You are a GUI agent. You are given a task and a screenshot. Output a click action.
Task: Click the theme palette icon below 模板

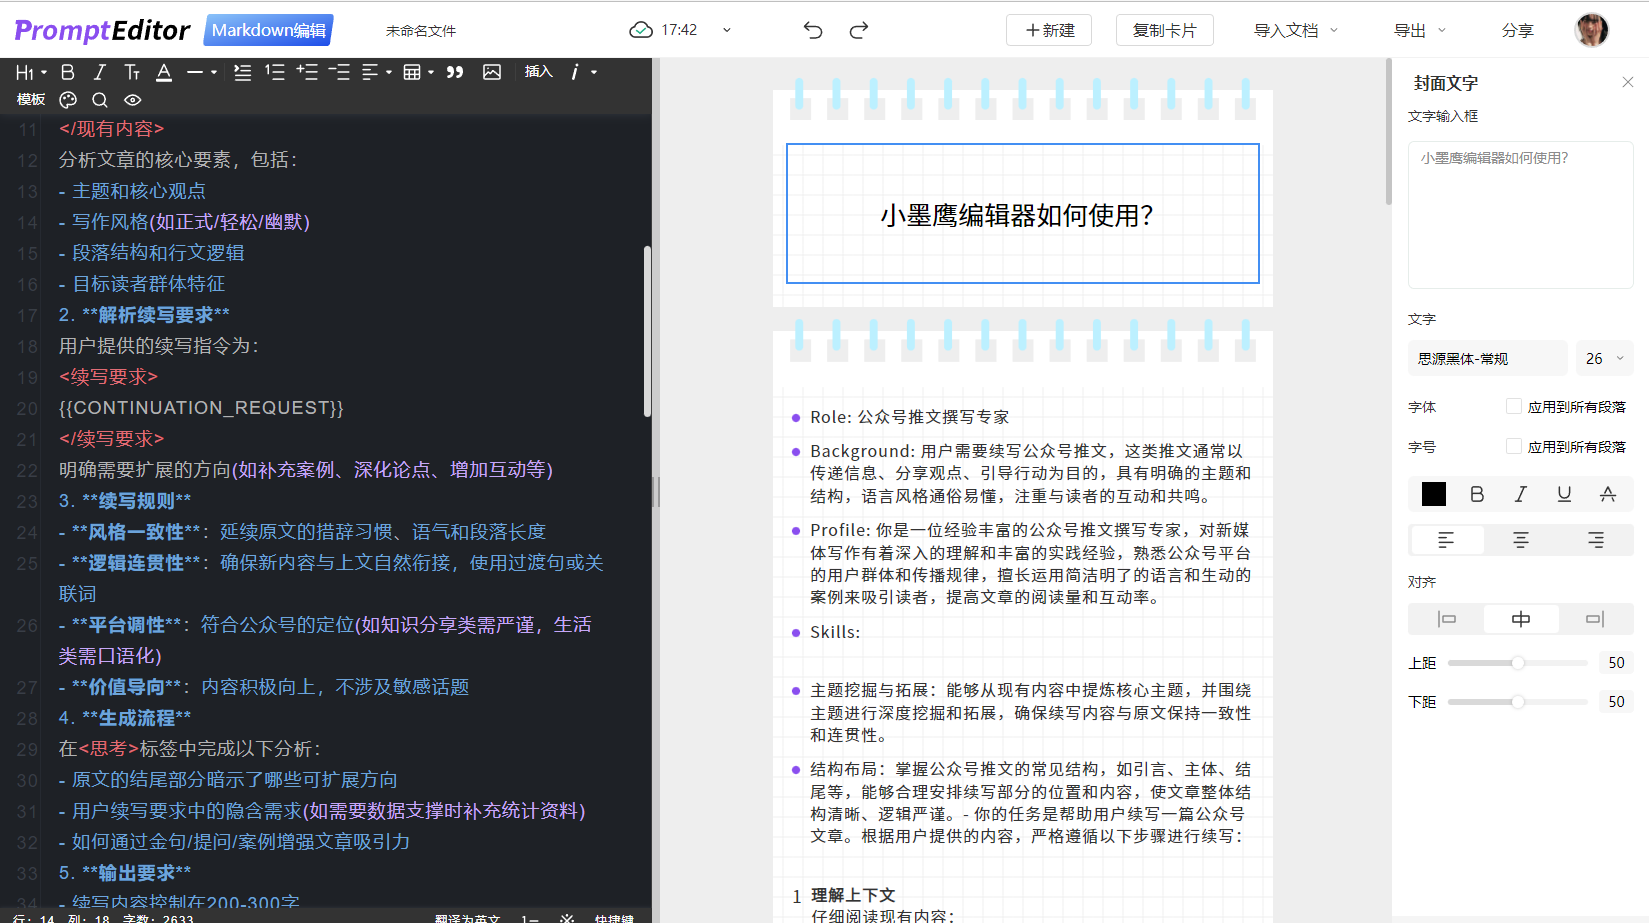click(67, 100)
